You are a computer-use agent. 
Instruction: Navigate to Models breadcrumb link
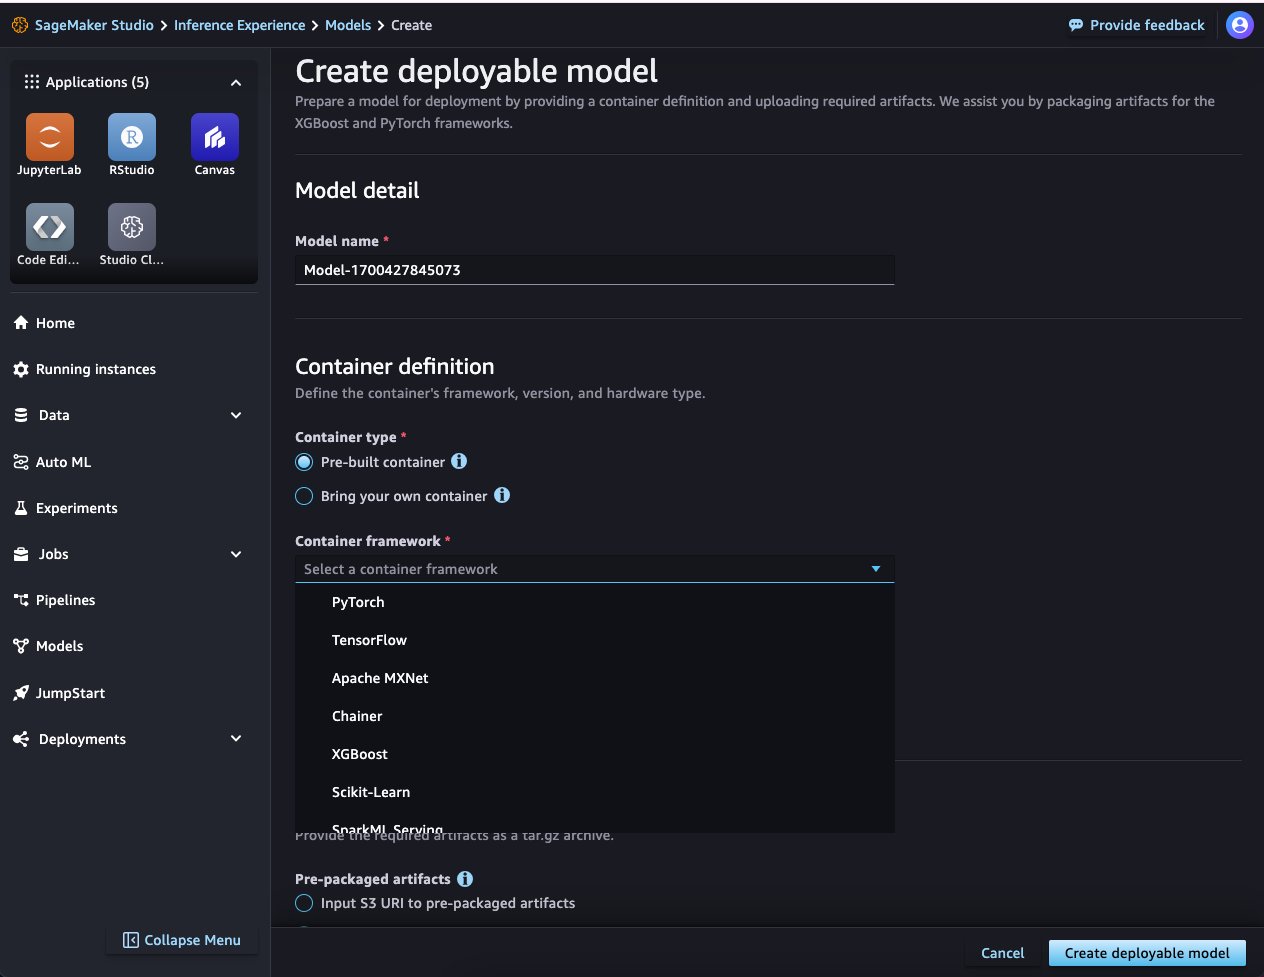click(x=348, y=25)
